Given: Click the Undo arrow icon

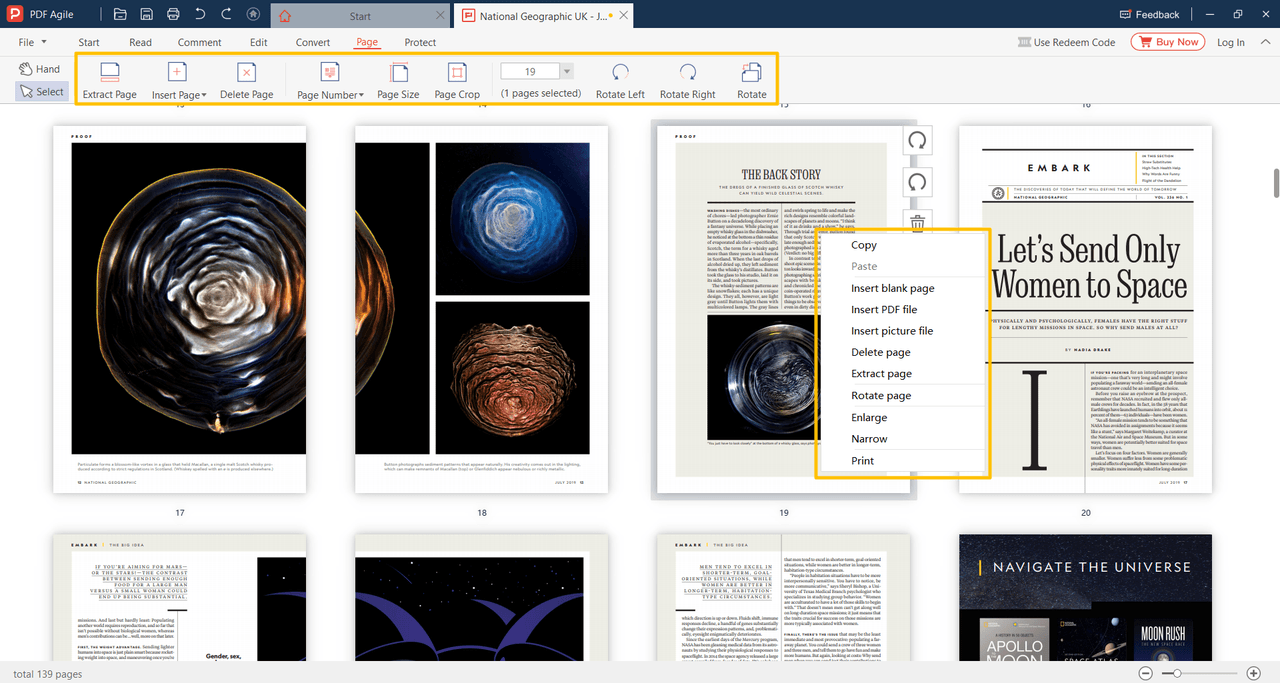Looking at the screenshot, I should coord(199,14).
